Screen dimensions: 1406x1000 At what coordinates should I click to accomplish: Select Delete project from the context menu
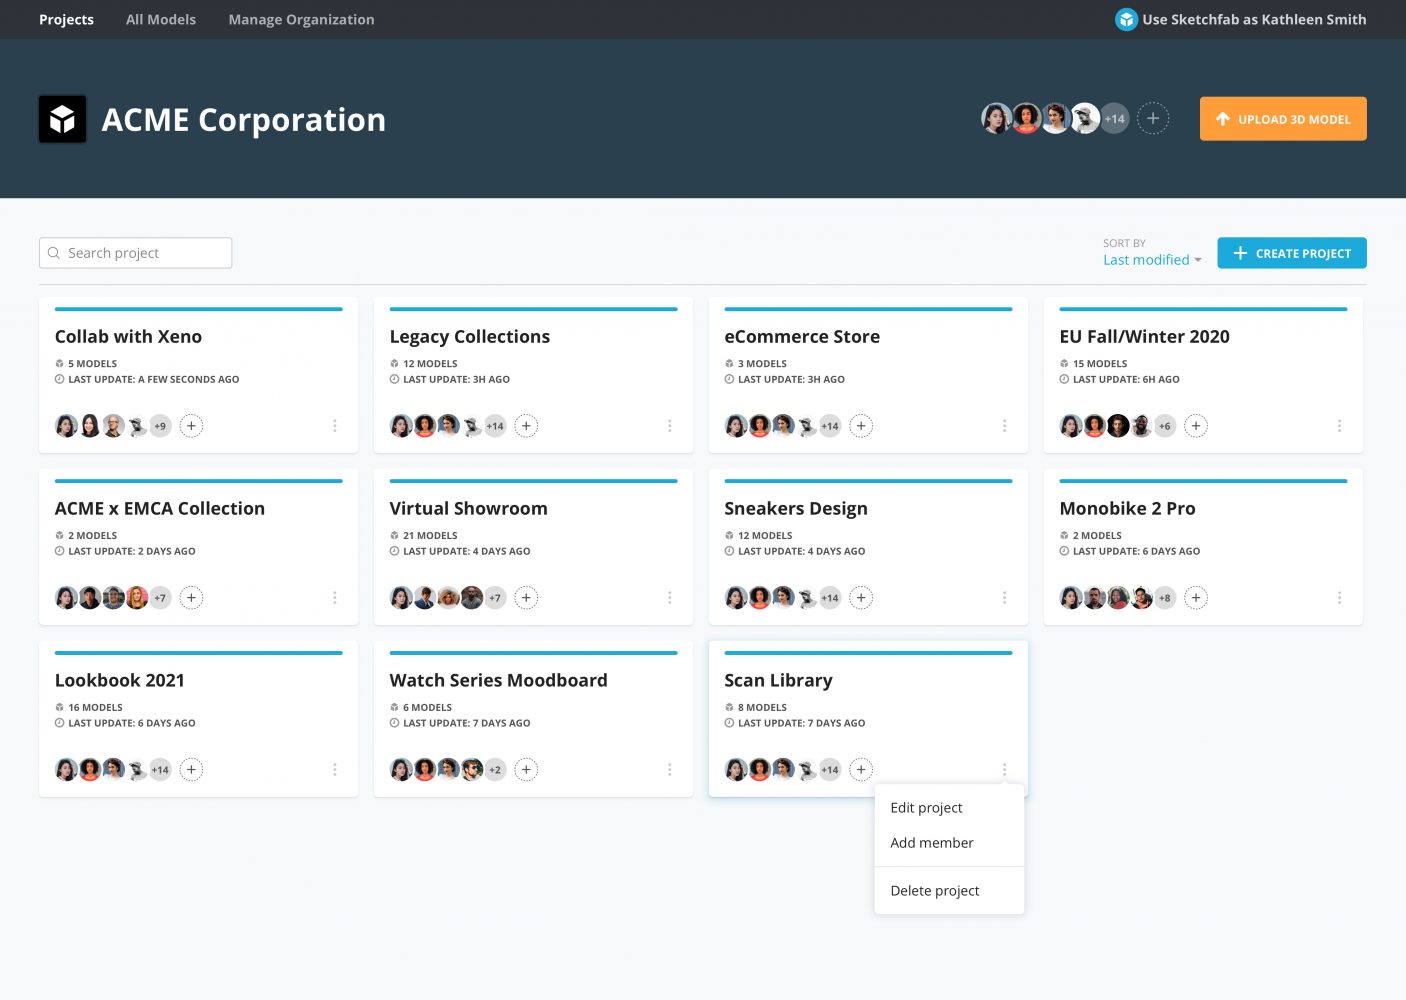coord(935,890)
